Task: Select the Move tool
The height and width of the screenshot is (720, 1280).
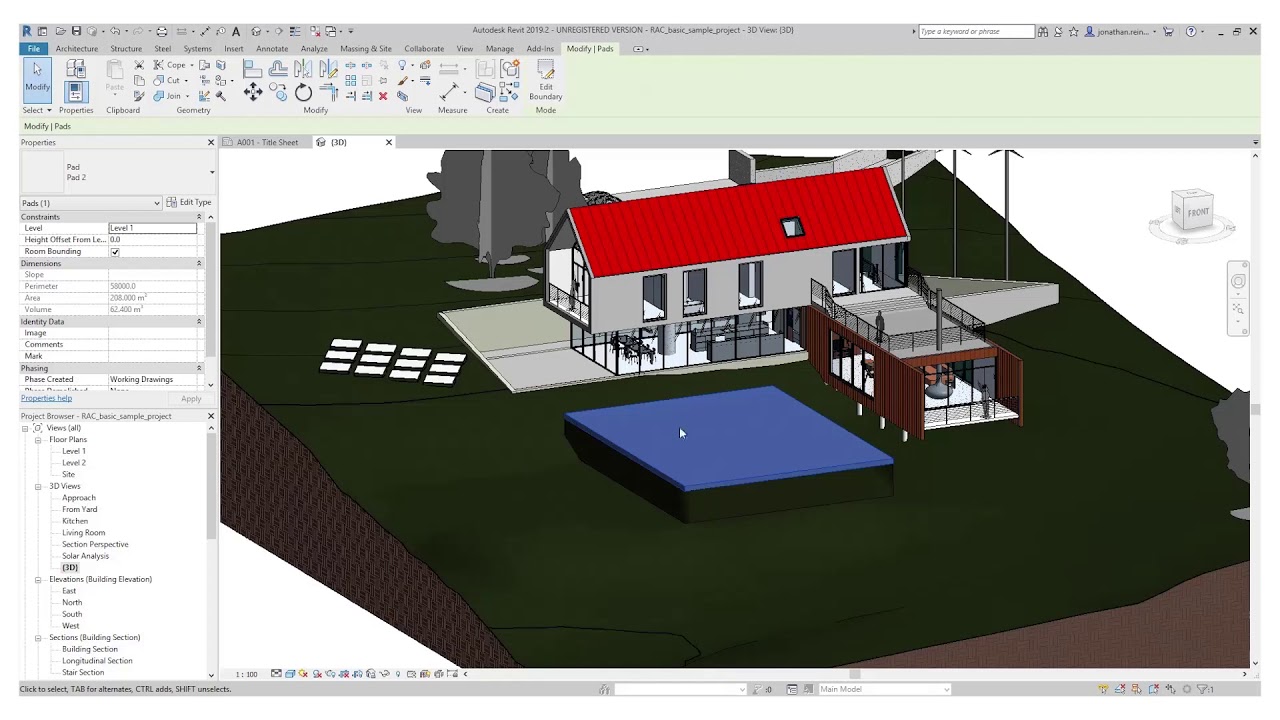Action: click(x=252, y=92)
